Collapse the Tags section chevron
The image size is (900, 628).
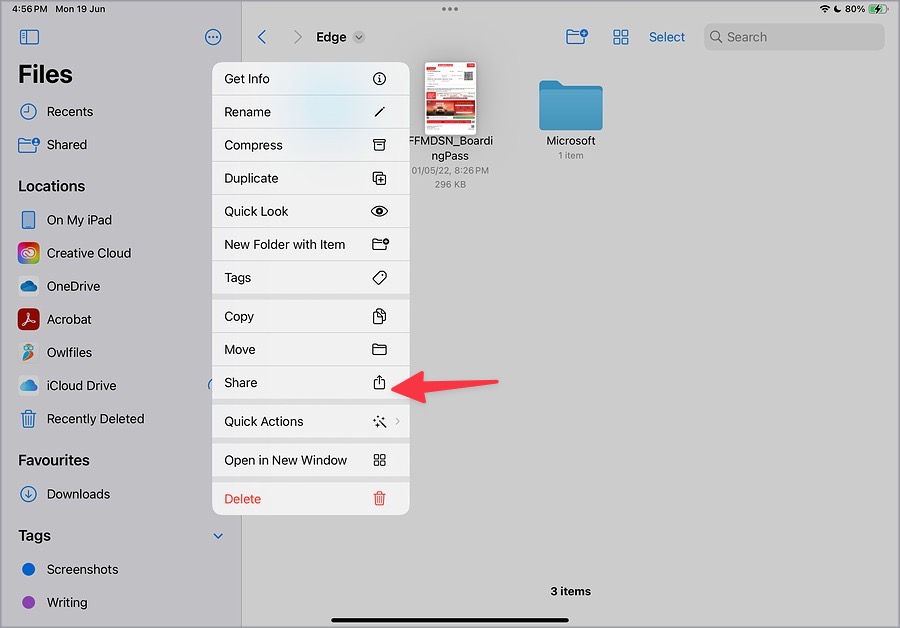click(x=218, y=536)
